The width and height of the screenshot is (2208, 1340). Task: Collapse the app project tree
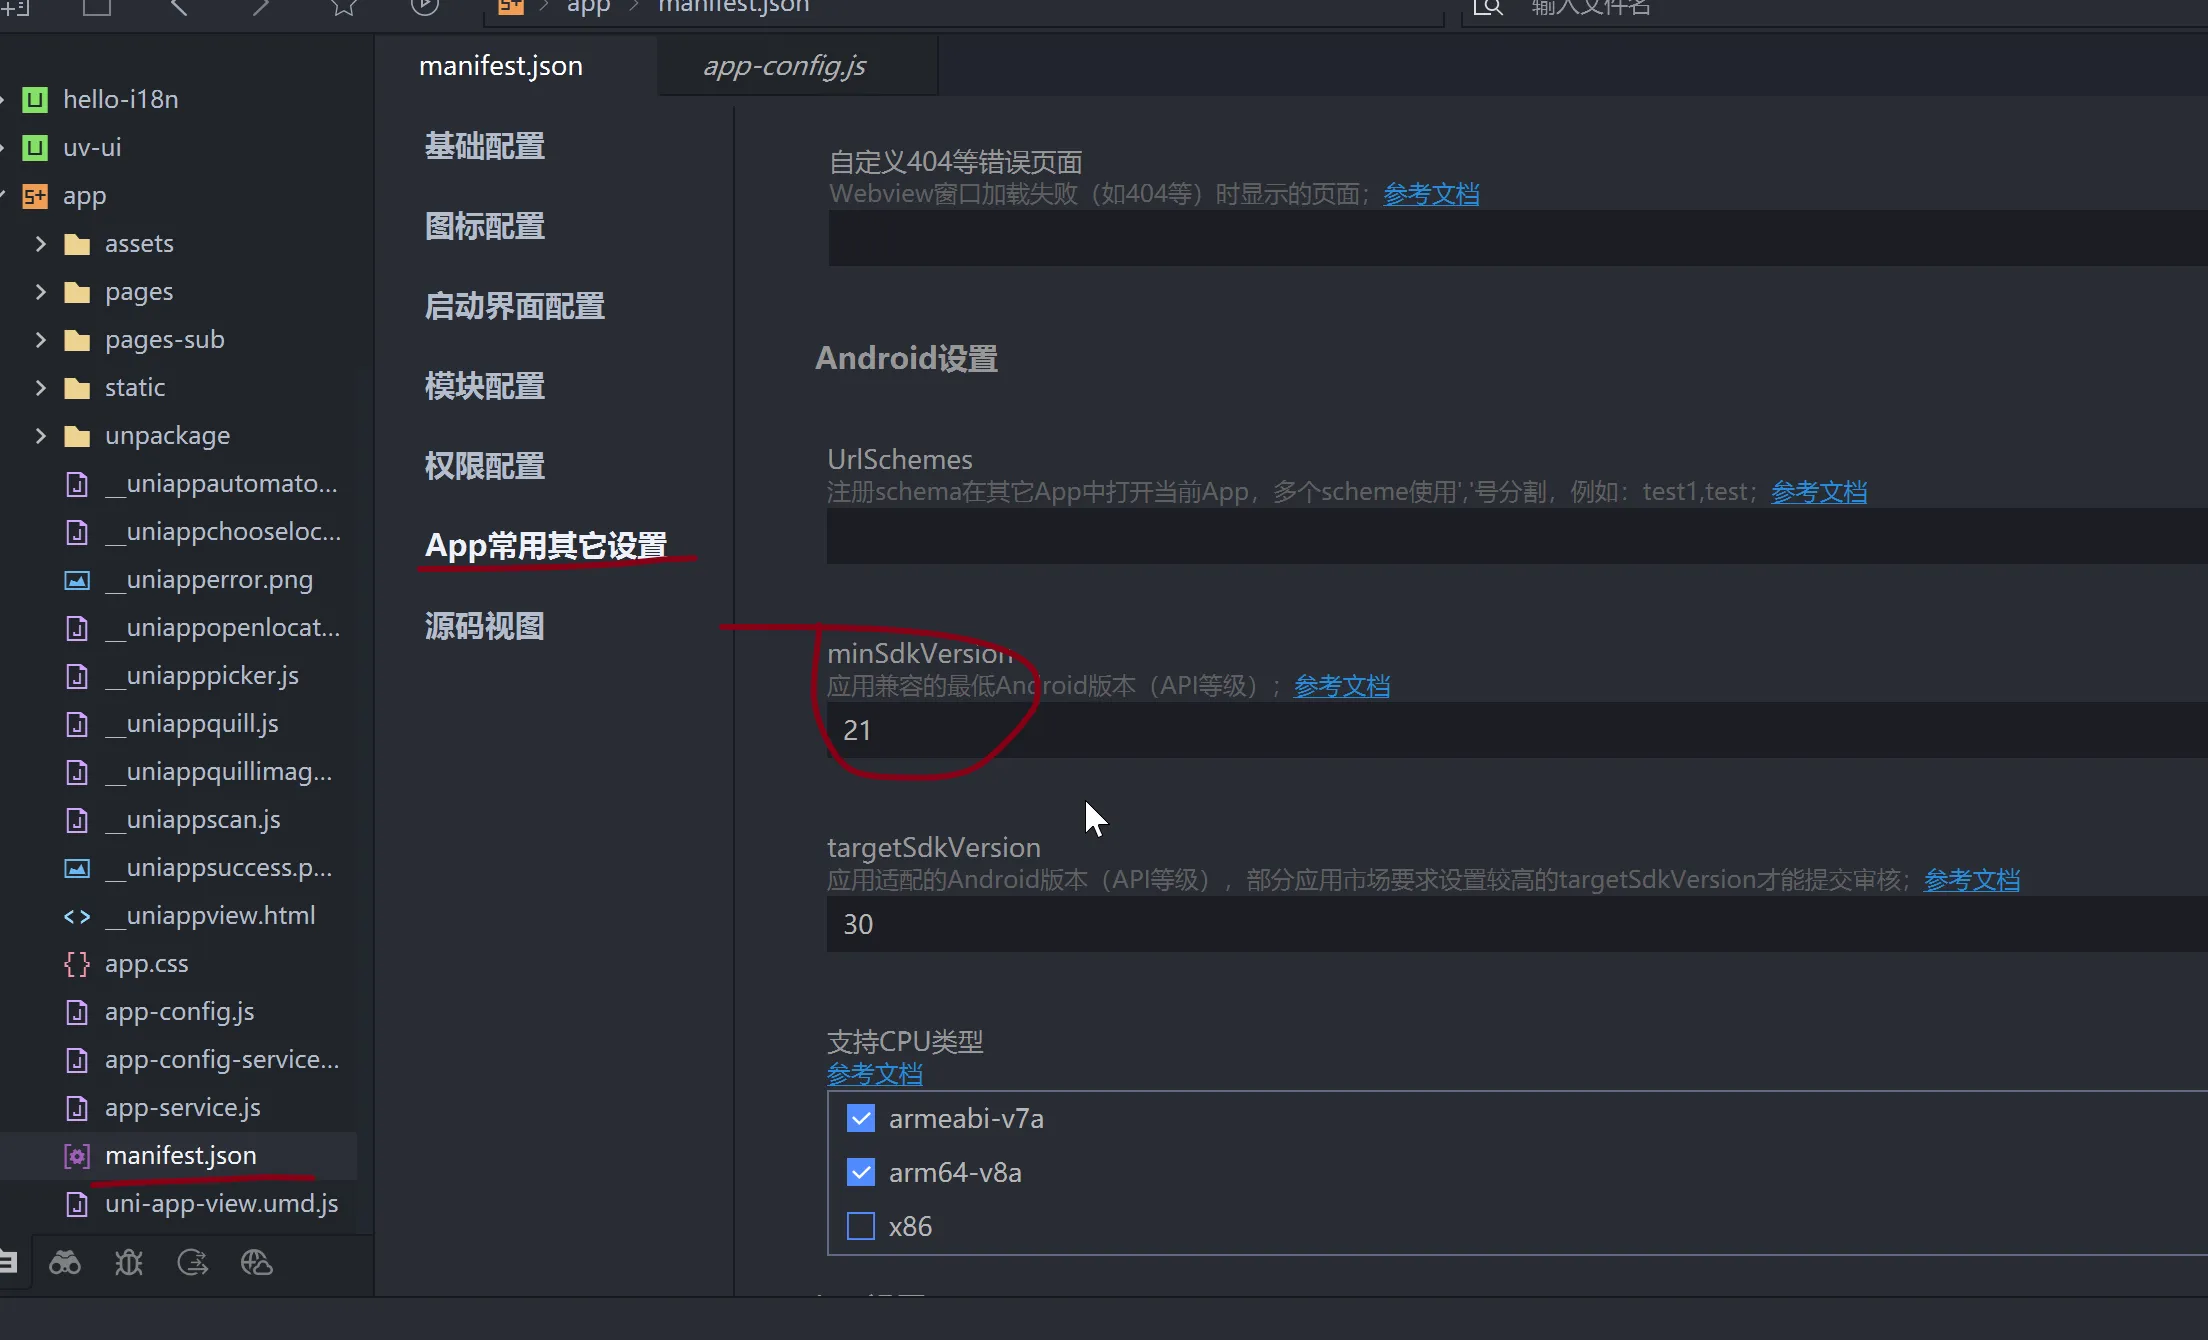pos(8,195)
